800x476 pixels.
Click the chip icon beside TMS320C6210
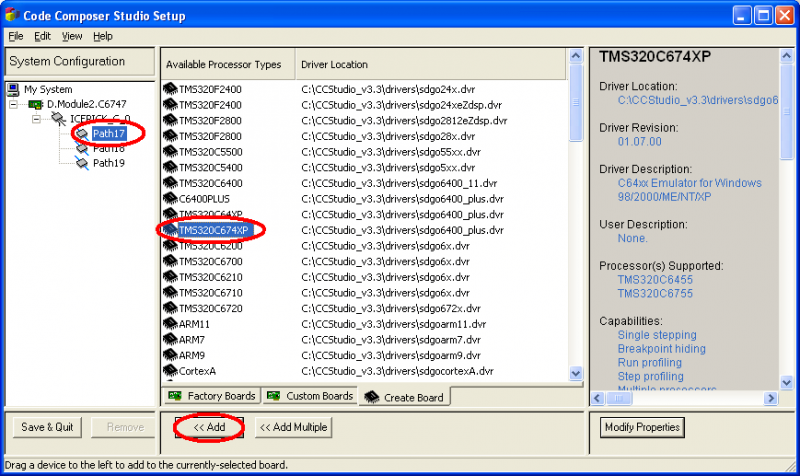170,277
